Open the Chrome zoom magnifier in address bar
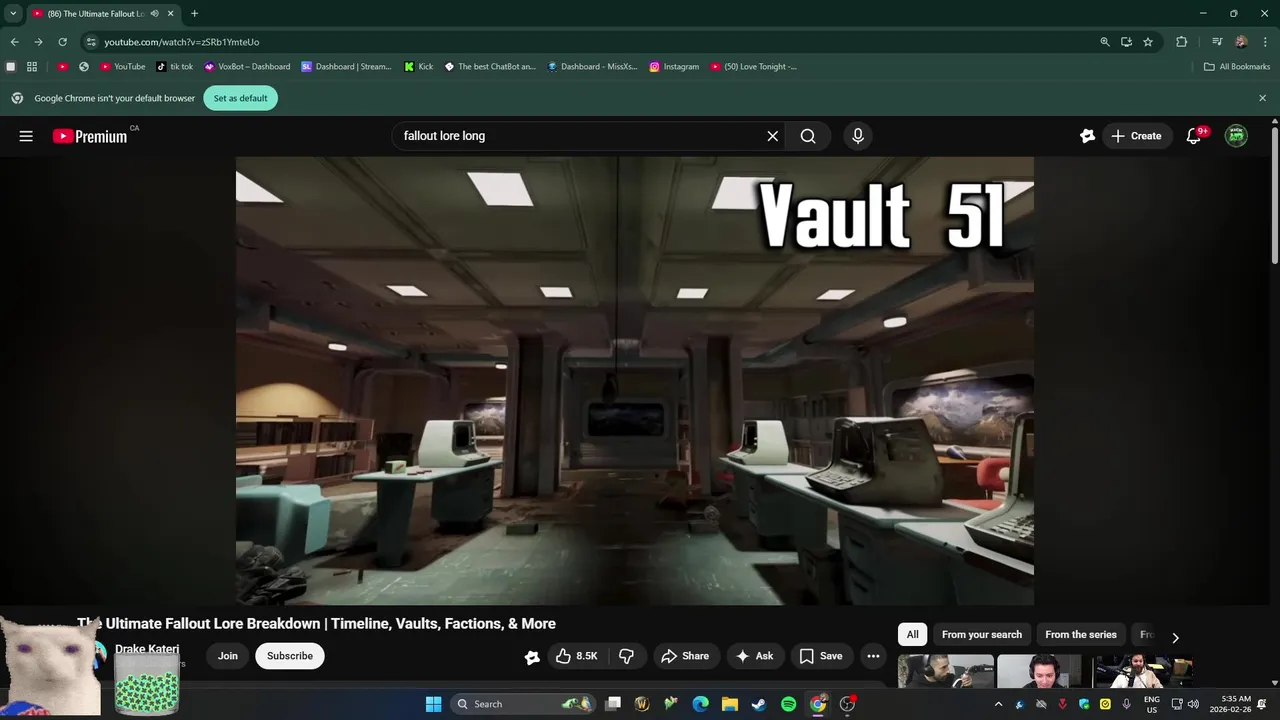The image size is (1280, 720). click(x=1104, y=42)
